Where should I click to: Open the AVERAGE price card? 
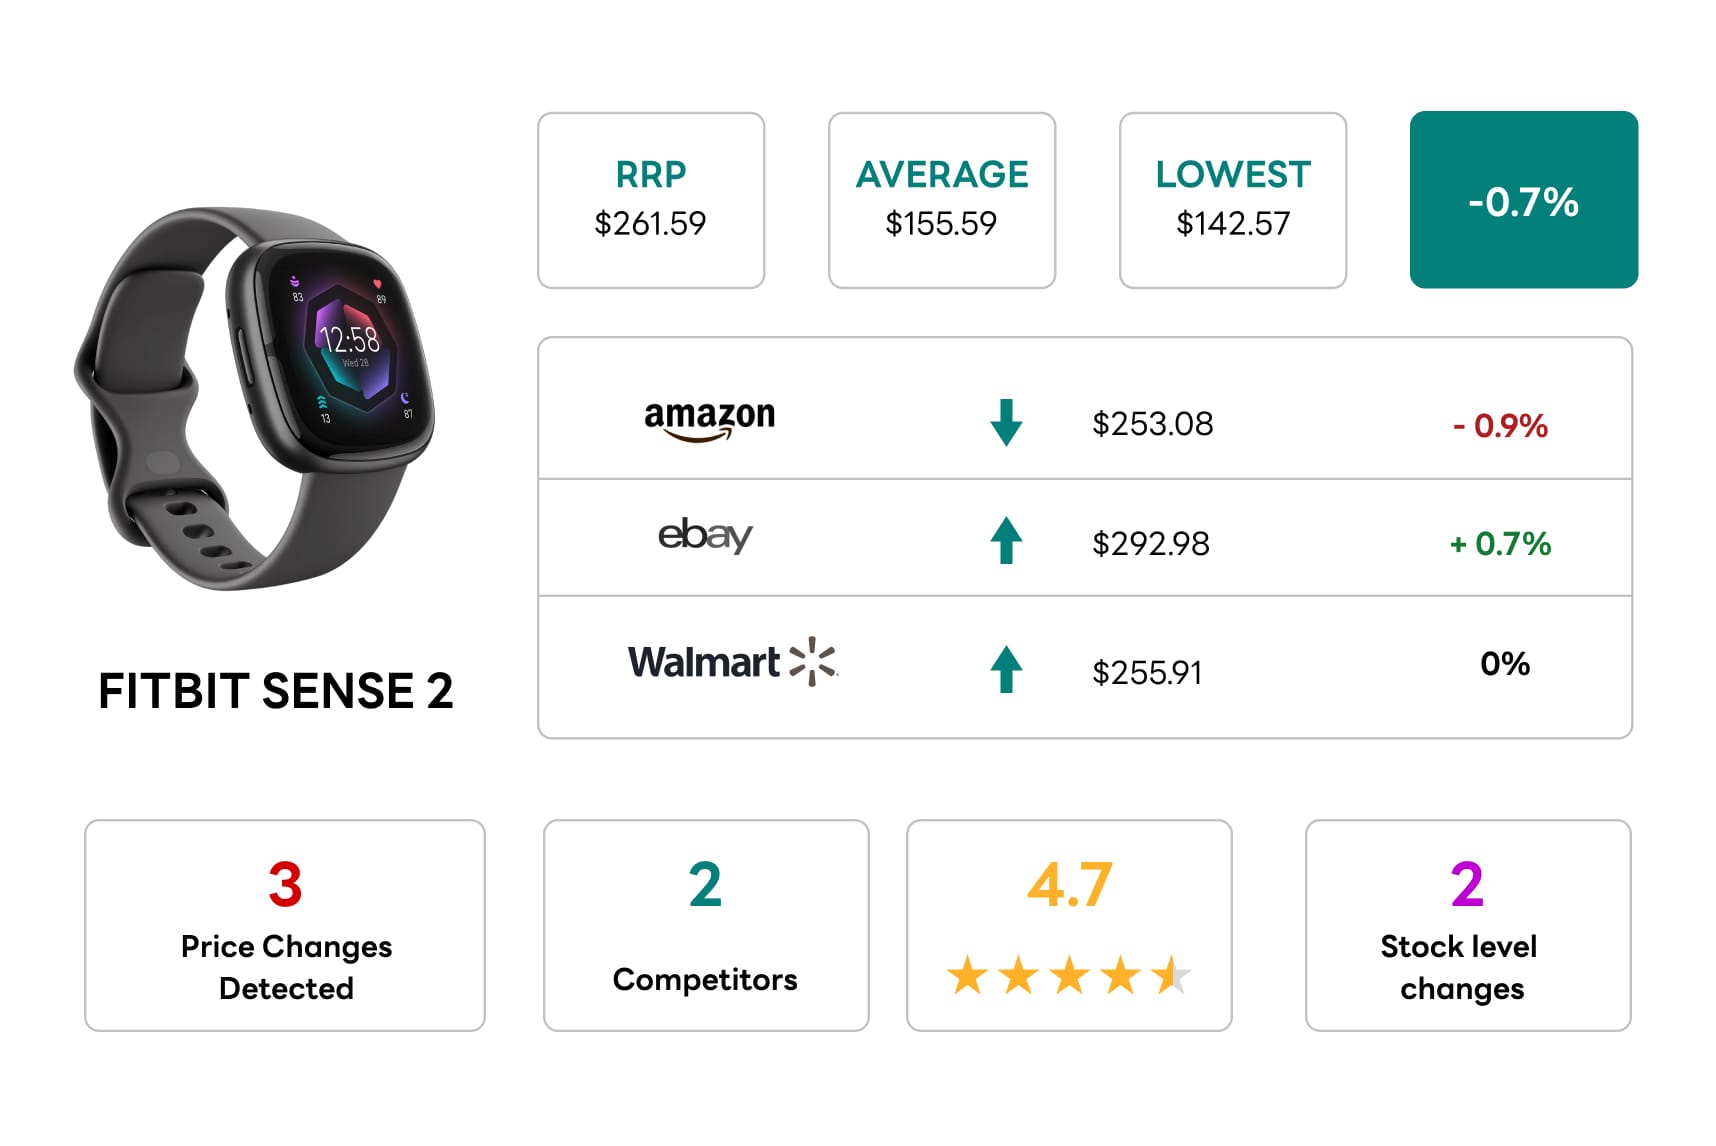(x=942, y=200)
